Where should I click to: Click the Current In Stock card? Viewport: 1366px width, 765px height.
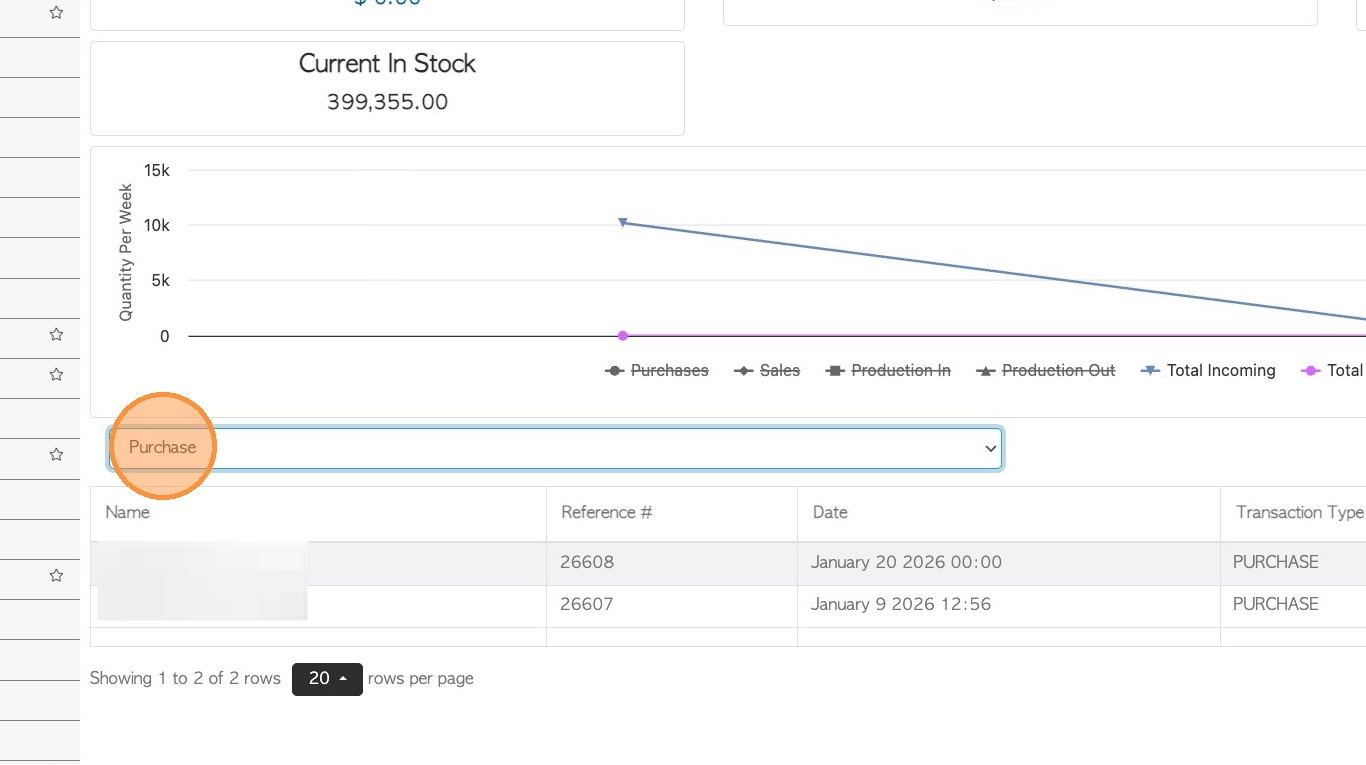pyautogui.click(x=387, y=88)
